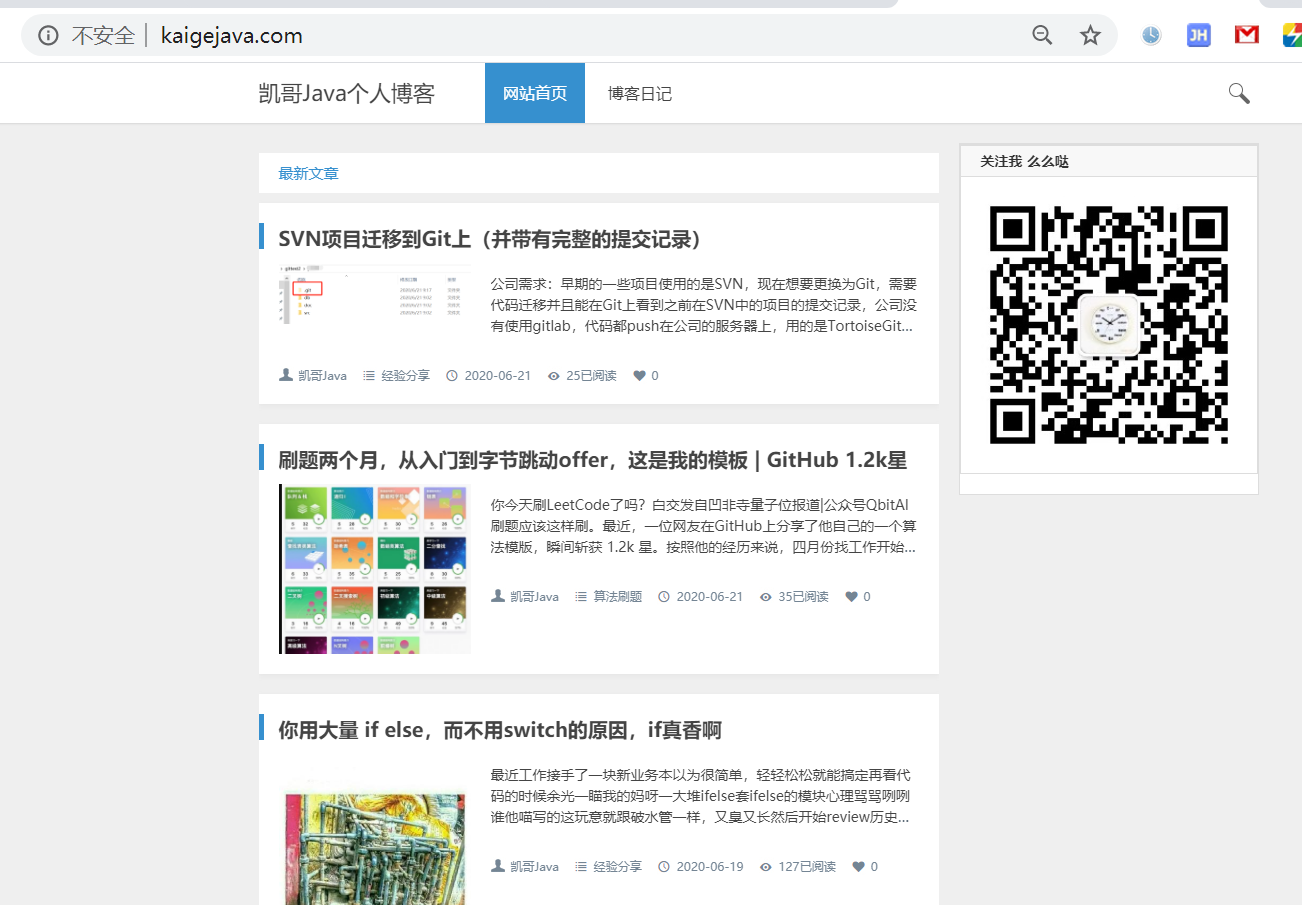Click the excerpt starting 你今天刷LeetCode了吗
Viewport: 1302px width, 905px height.
pyautogui.click(x=703, y=526)
